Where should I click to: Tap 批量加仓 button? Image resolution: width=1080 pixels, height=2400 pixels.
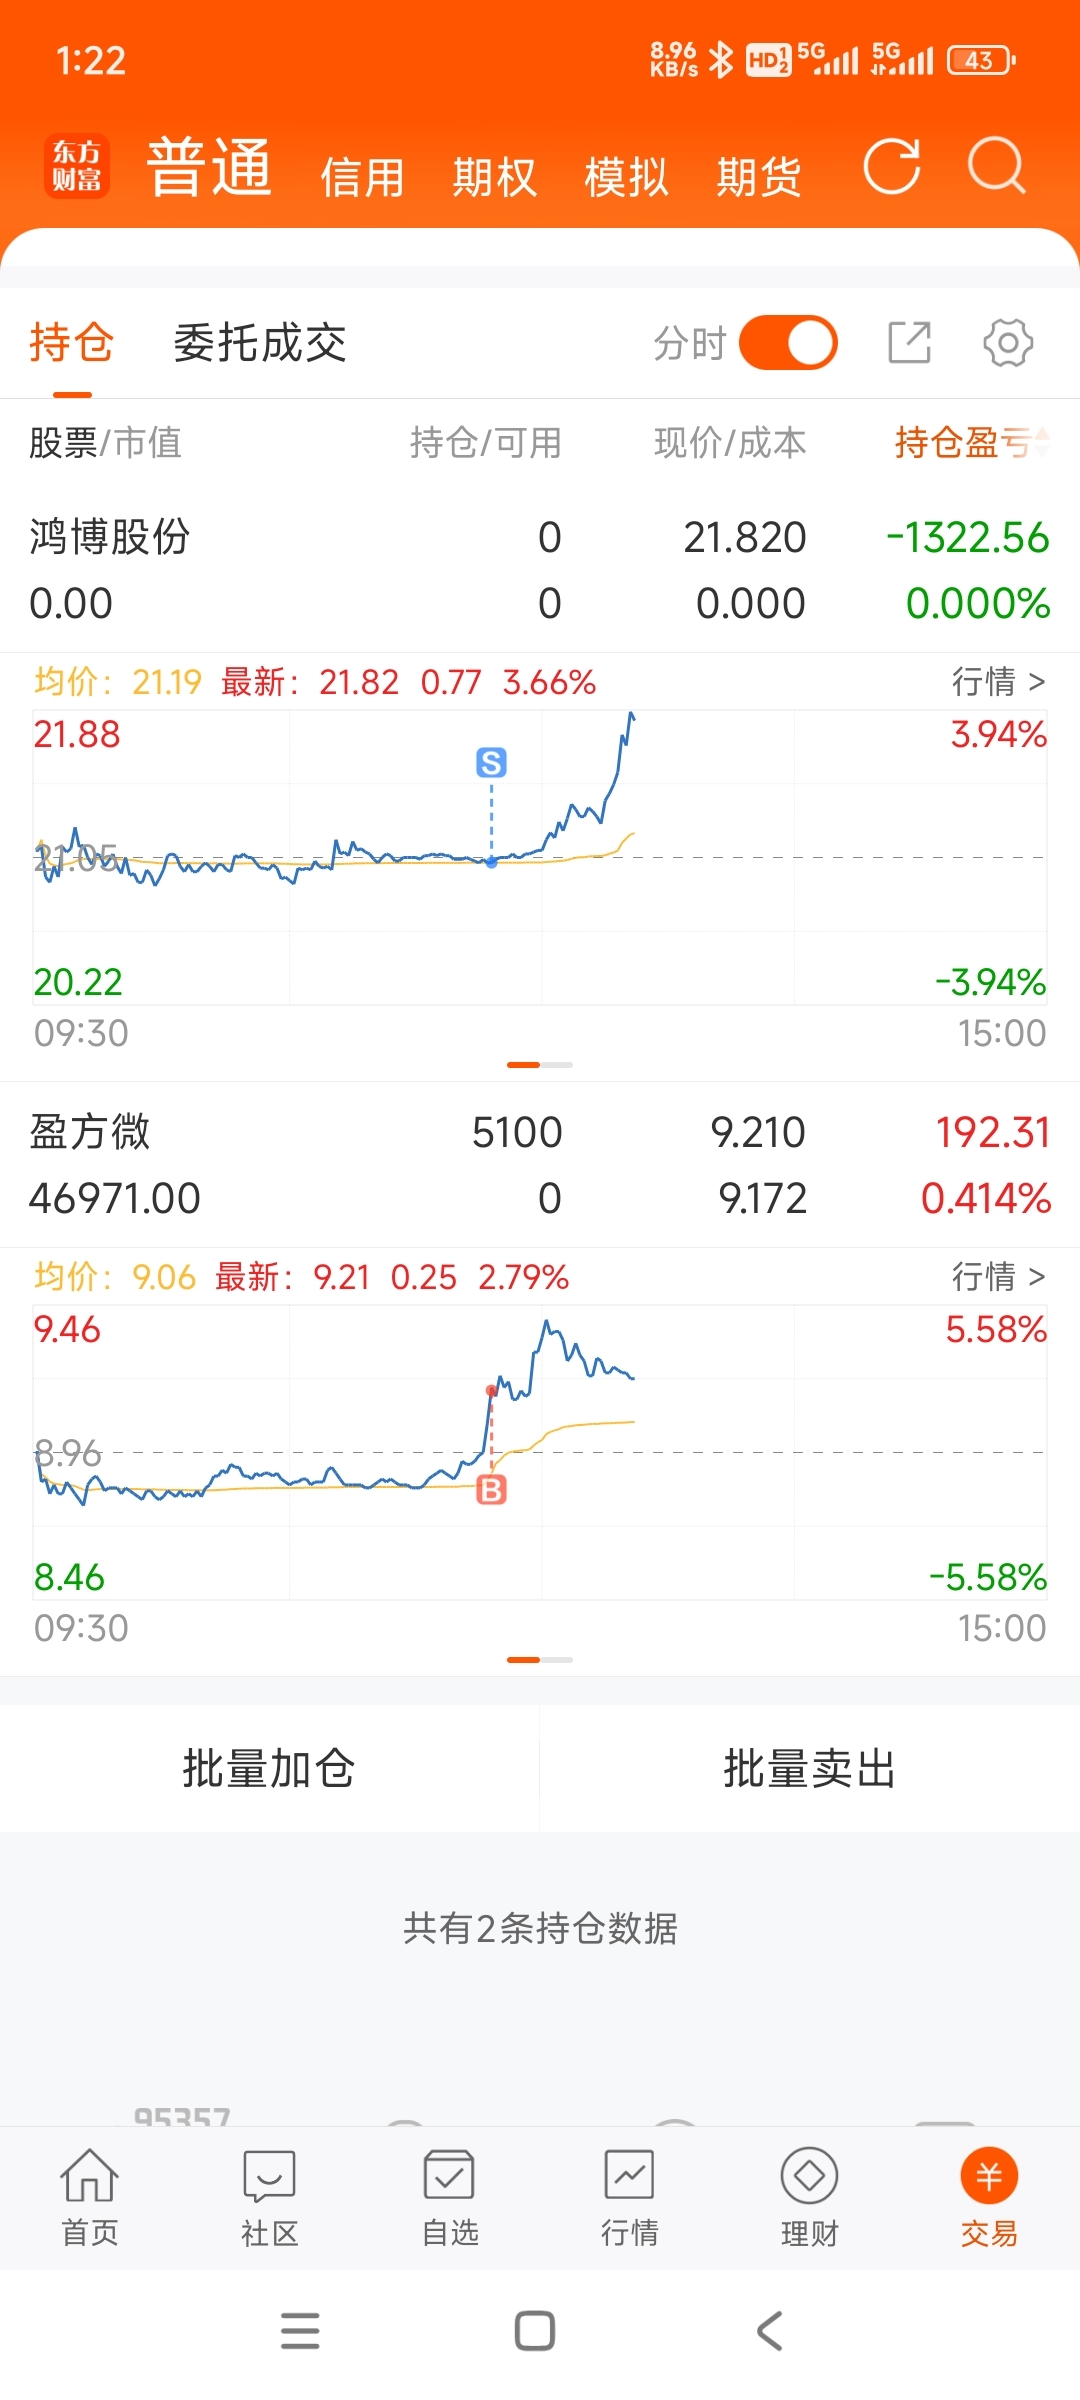click(269, 1768)
